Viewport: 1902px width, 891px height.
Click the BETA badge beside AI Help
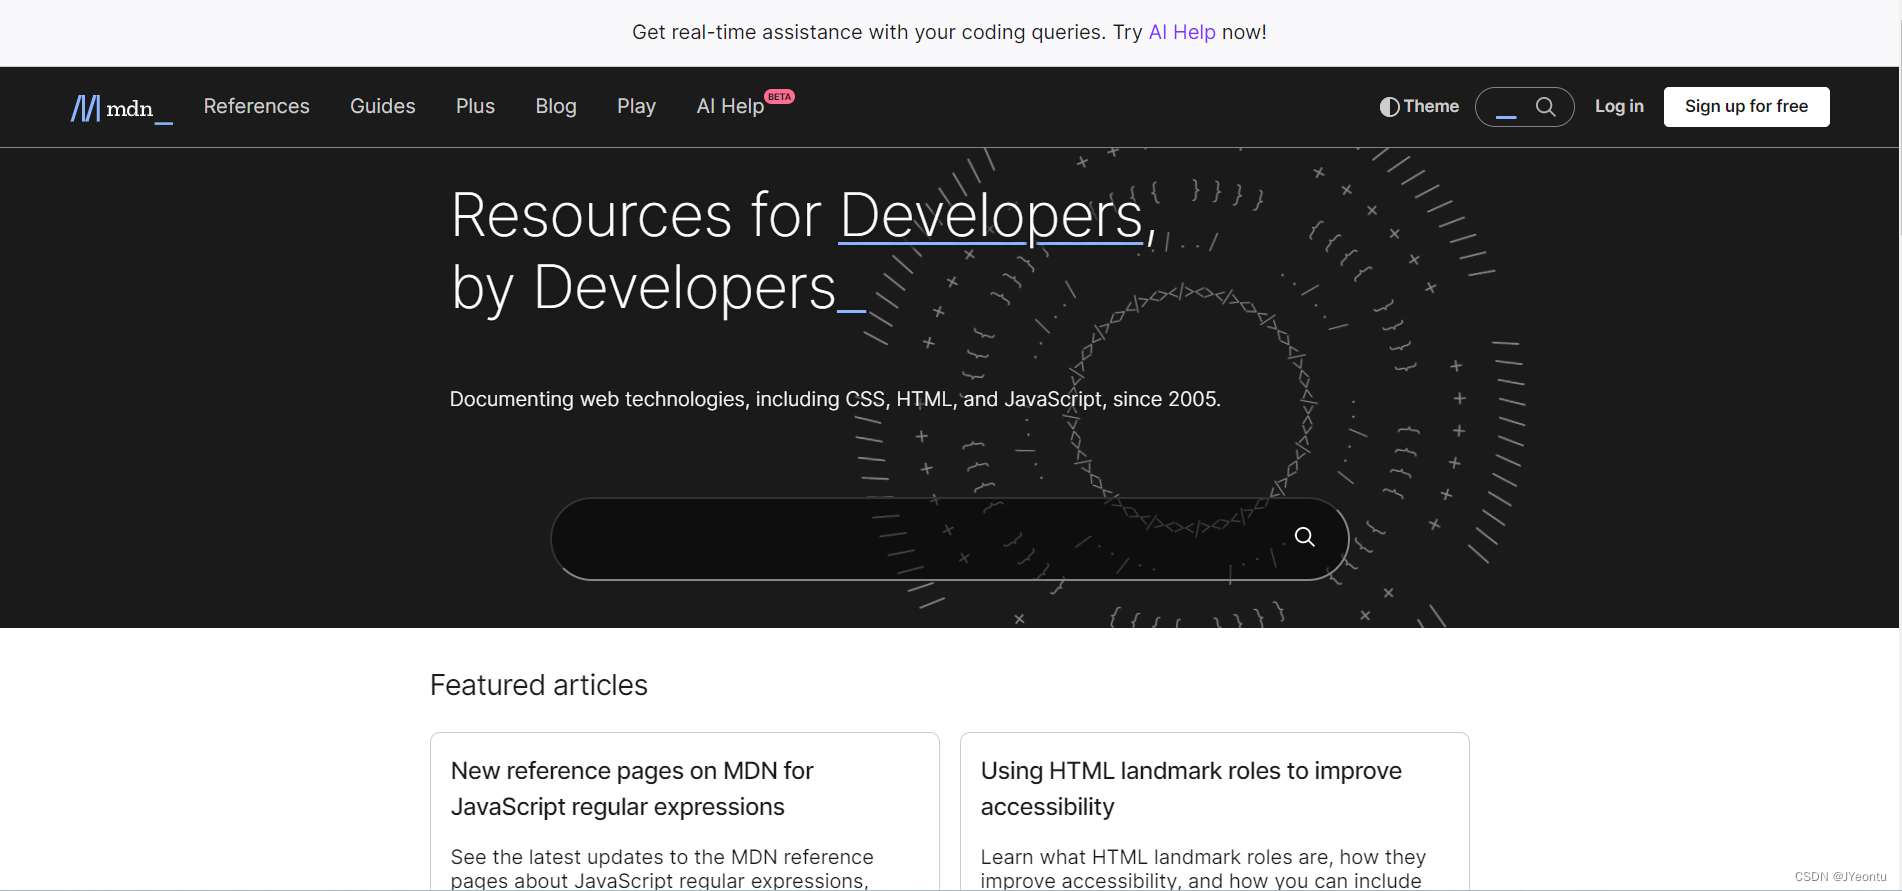tap(780, 97)
